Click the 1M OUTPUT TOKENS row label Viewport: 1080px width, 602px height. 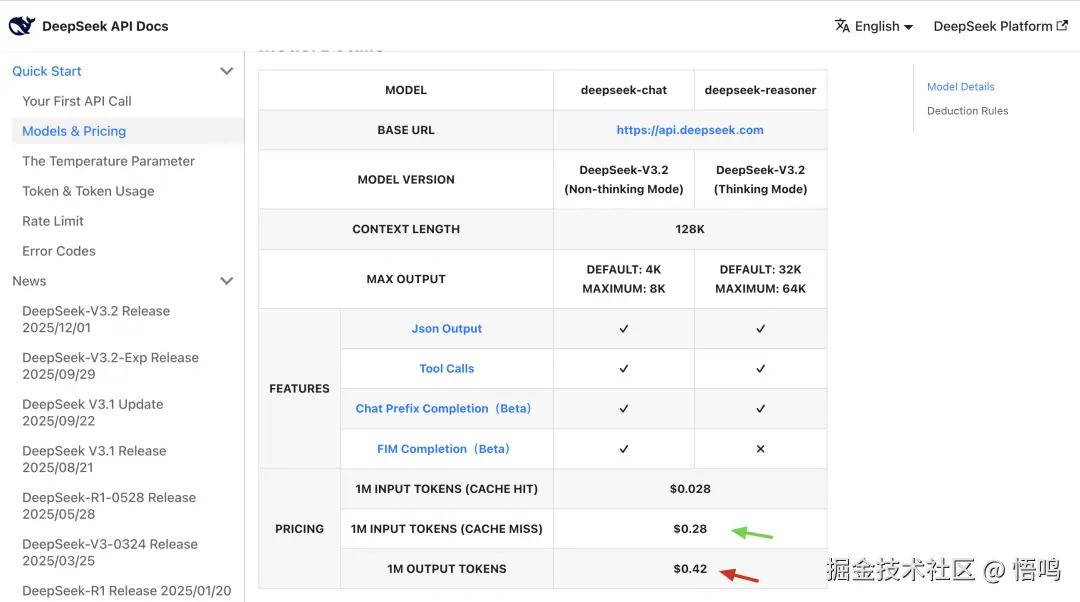pyautogui.click(x=446, y=568)
